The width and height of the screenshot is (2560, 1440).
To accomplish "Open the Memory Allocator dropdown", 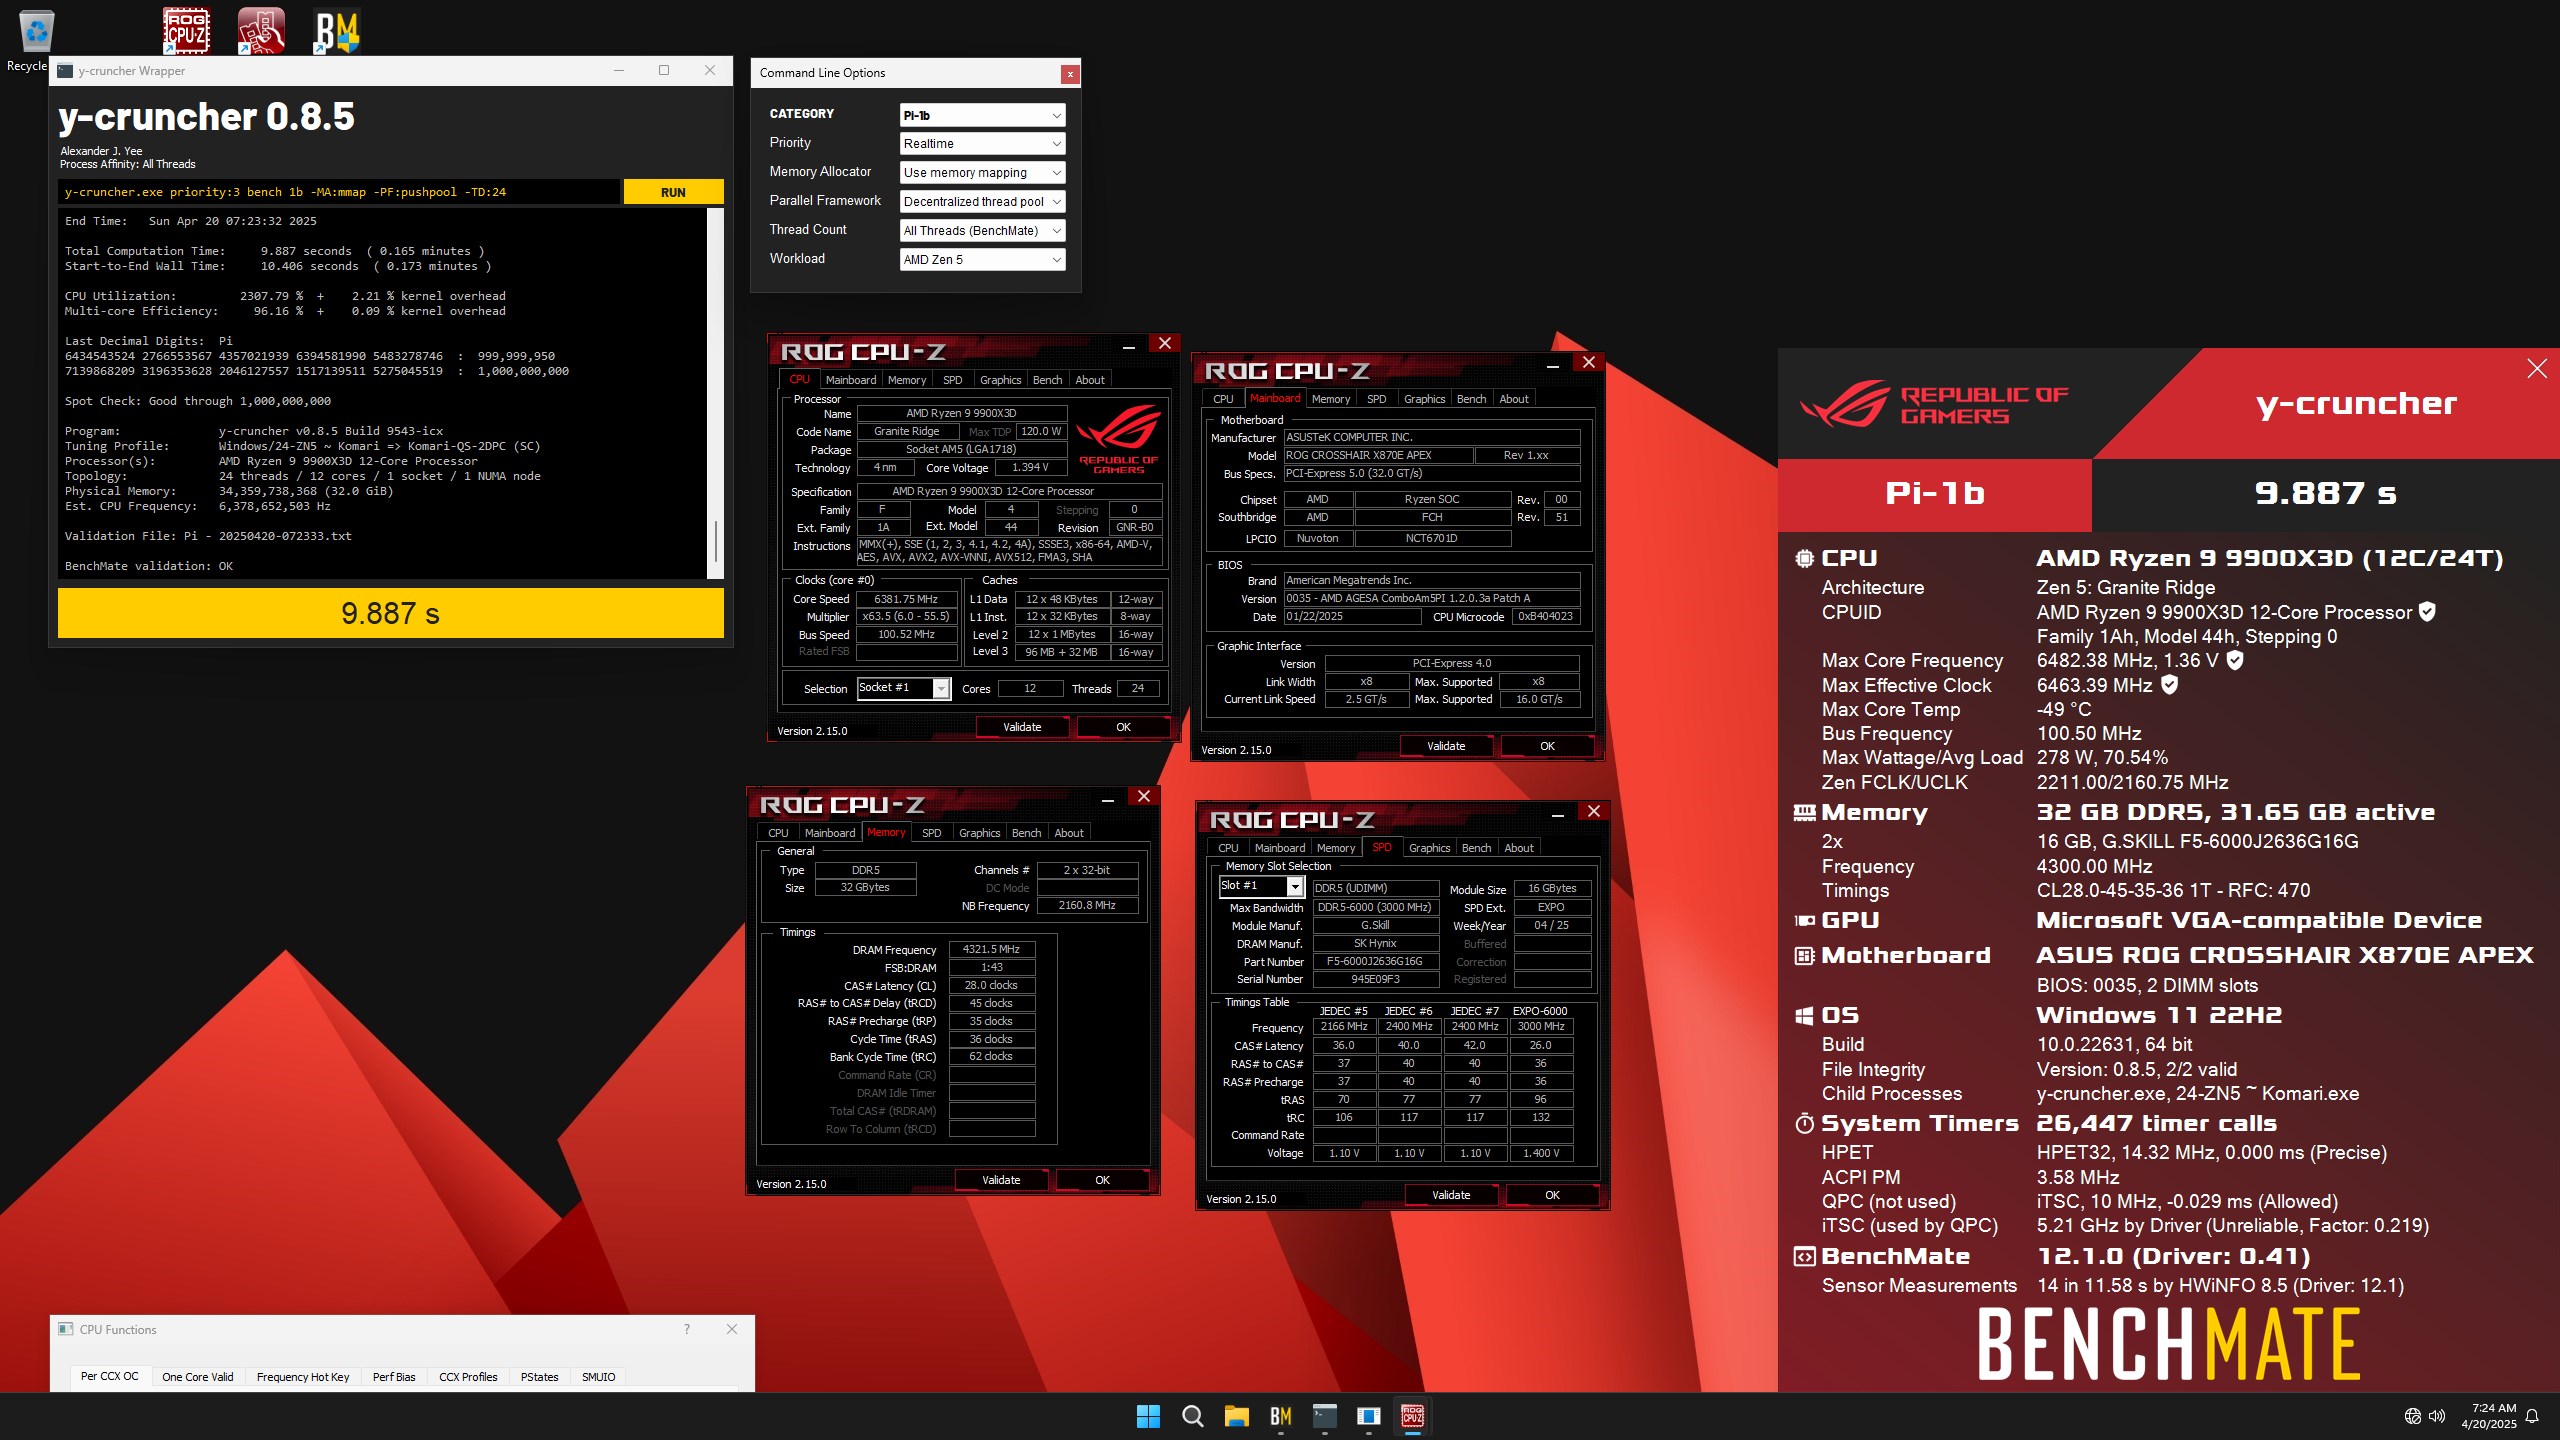I will point(982,173).
